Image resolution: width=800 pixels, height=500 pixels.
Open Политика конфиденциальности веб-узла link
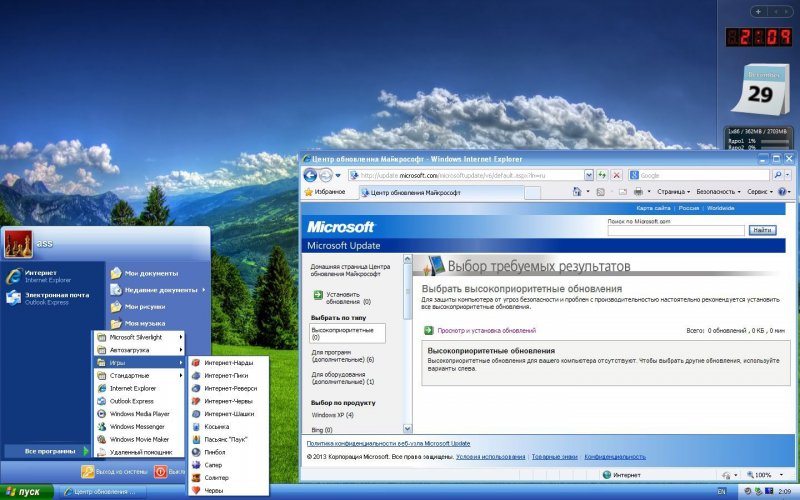pos(388,444)
